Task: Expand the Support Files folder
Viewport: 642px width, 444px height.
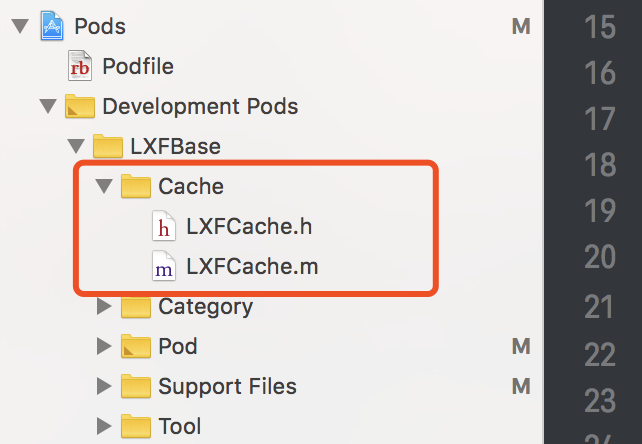Action: (x=104, y=386)
